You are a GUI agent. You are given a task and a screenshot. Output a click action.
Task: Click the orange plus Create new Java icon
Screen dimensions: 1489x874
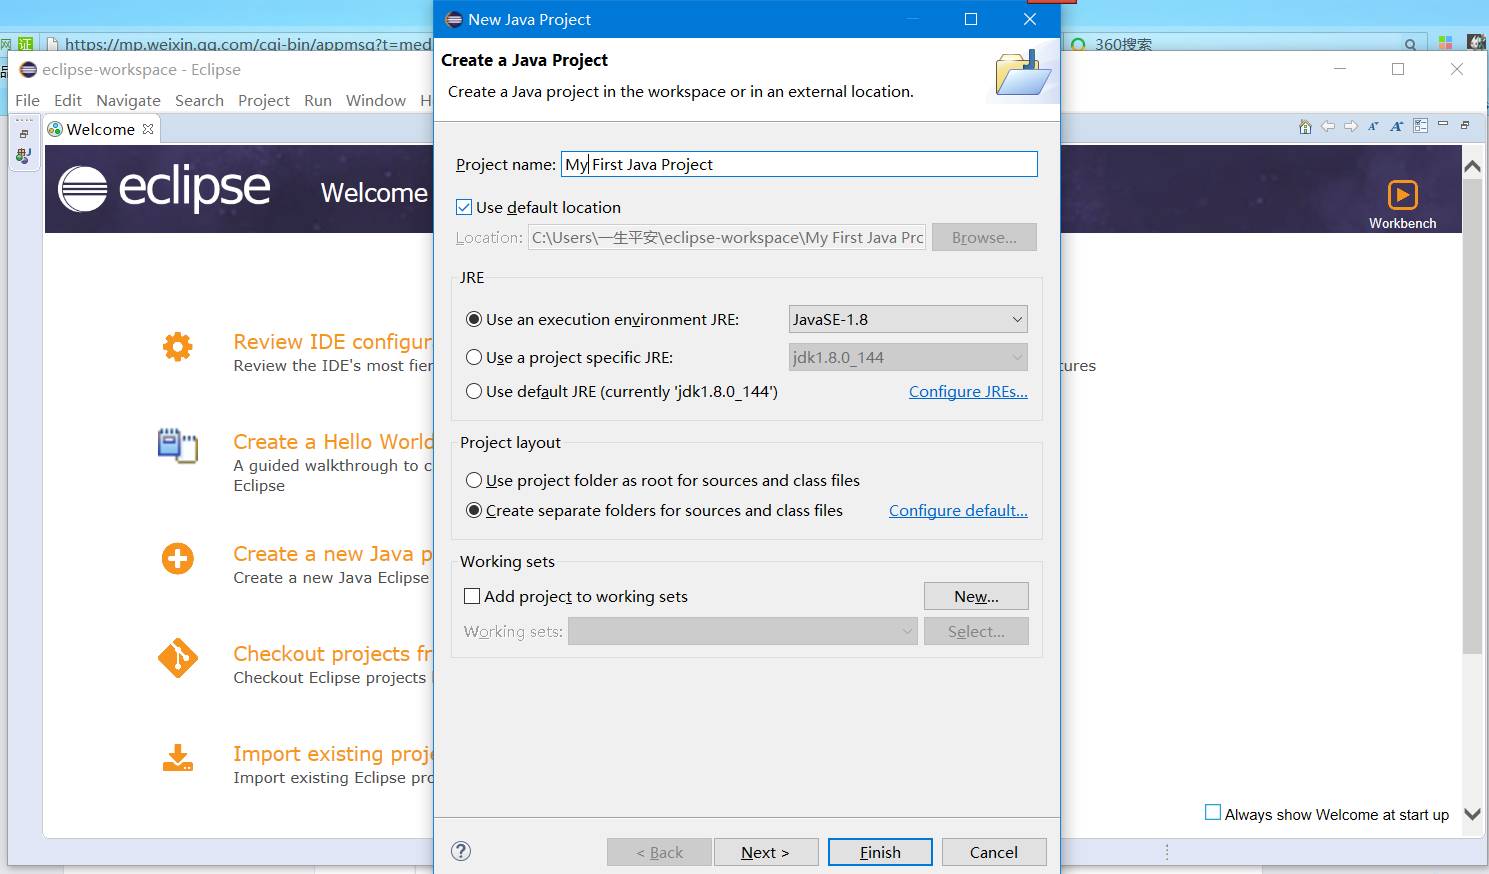[178, 558]
